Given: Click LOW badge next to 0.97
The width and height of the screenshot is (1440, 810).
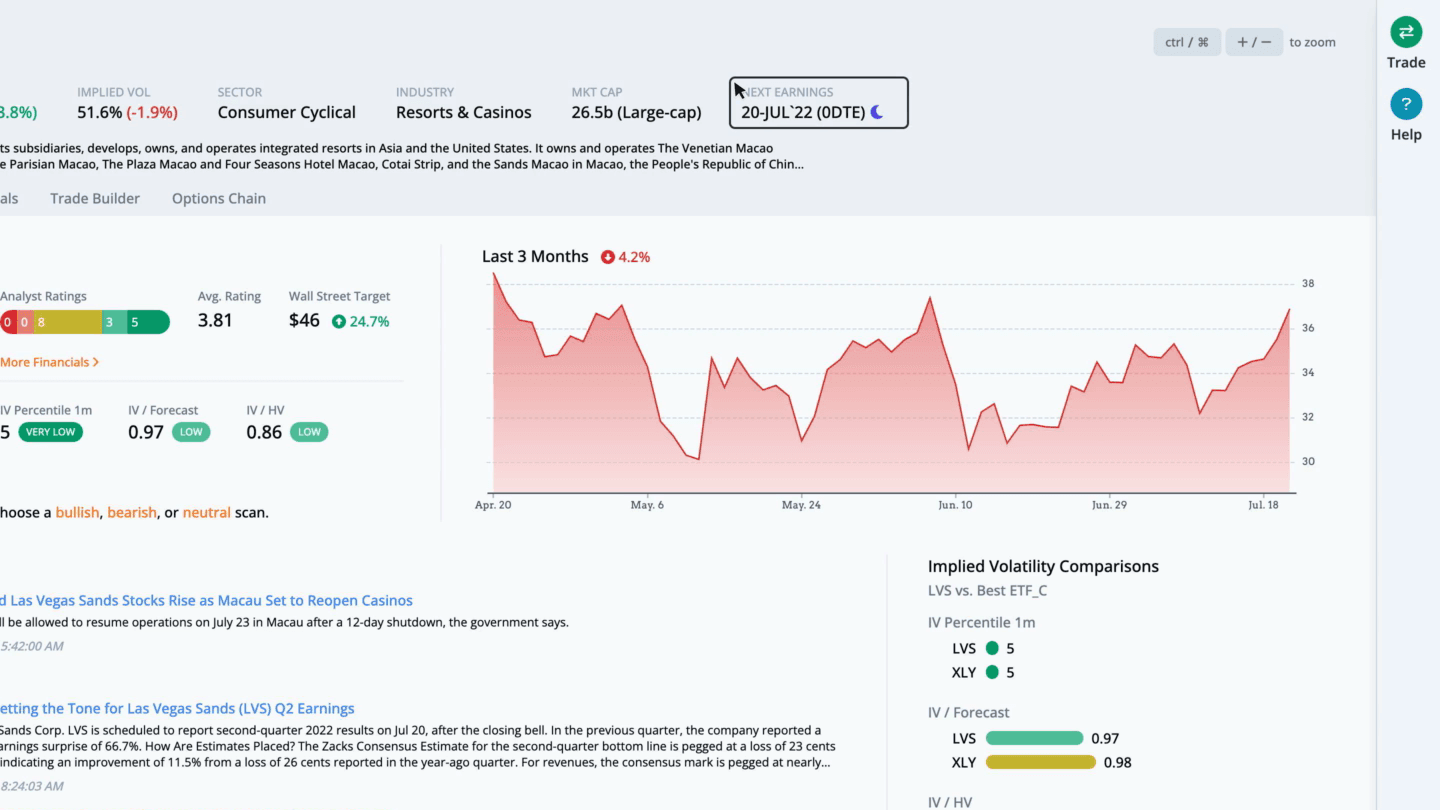Looking at the screenshot, I should click(x=191, y=432).
